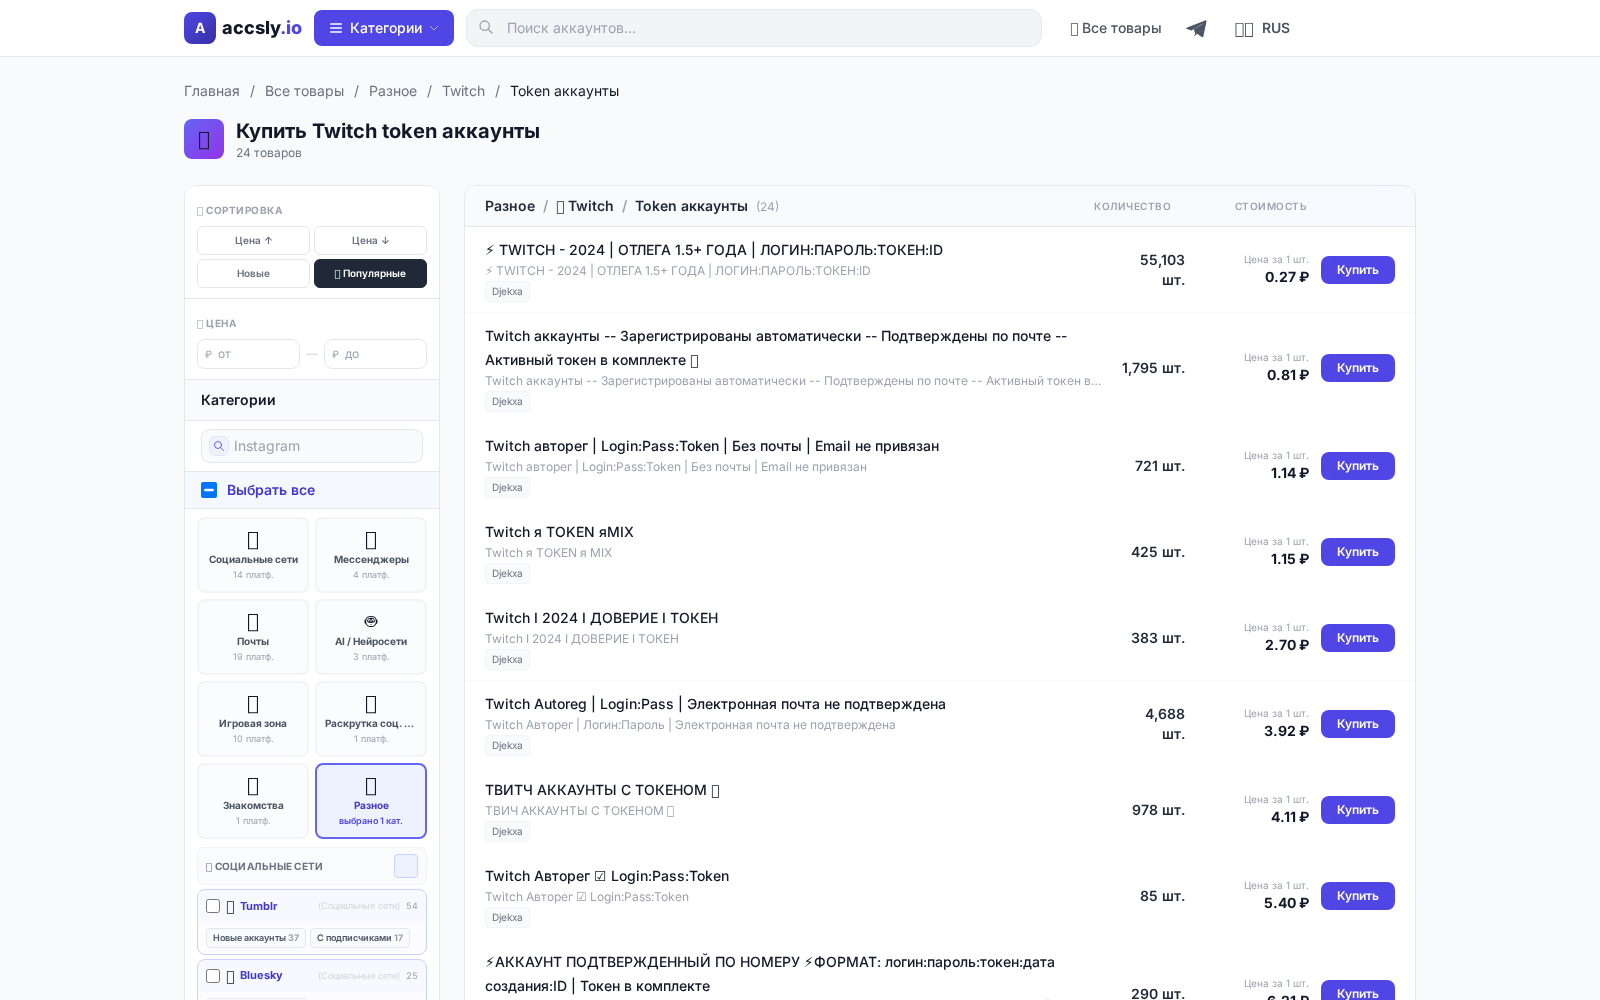The width and height of the screenshot is (1600, 1000).
Task: Toggle the Социальные сети section checkbox
Action: click(x=406, y=866)
